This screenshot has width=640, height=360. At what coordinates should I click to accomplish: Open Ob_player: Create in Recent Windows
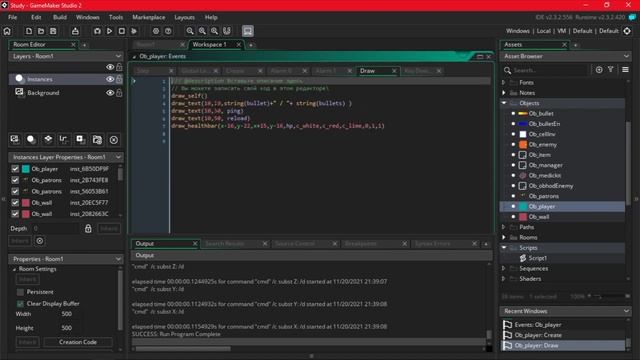point(538,335)
